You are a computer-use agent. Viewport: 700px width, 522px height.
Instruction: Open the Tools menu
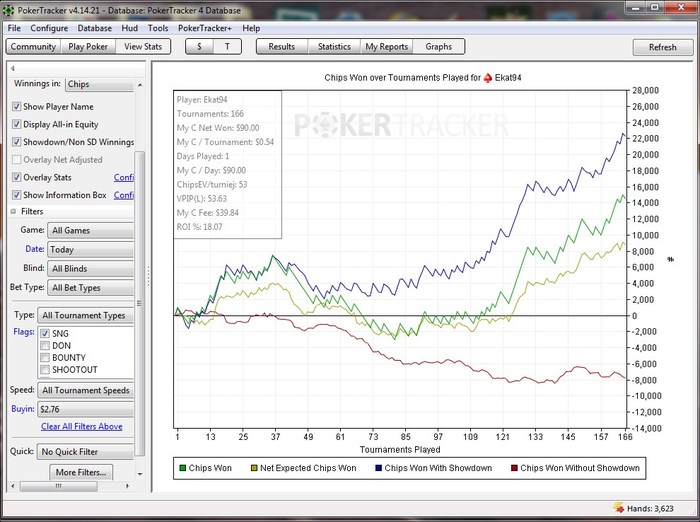(x=158, y=28)
